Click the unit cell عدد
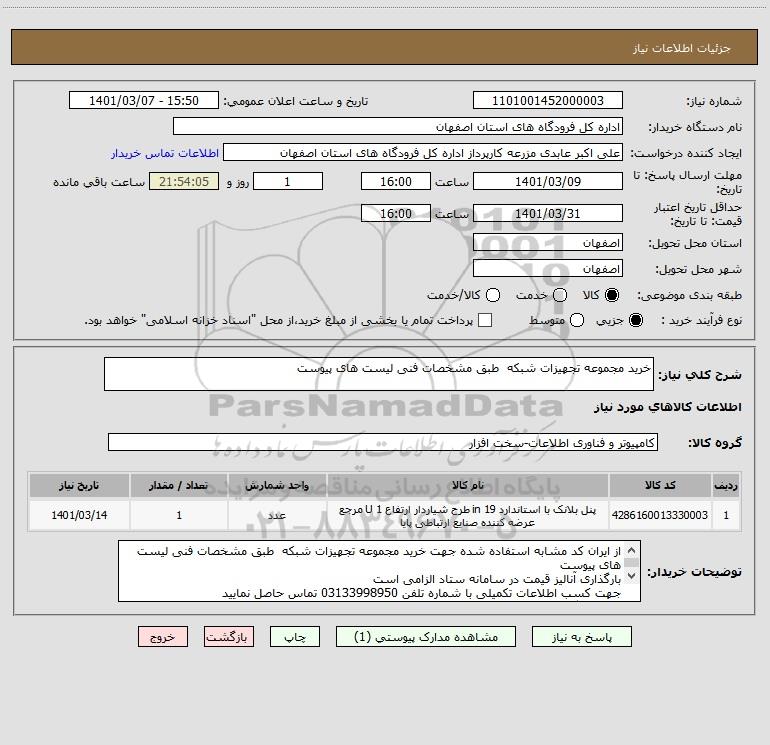The height and width of the screenshot is (745, 770). pos(277,515)
